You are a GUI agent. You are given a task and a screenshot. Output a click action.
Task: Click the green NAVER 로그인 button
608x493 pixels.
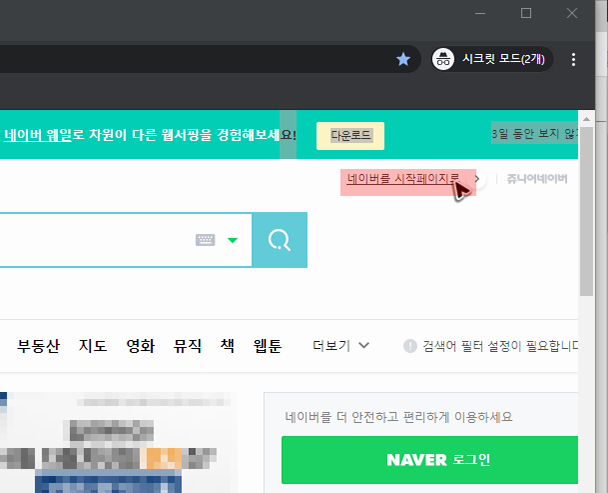(x=430, y=460)
